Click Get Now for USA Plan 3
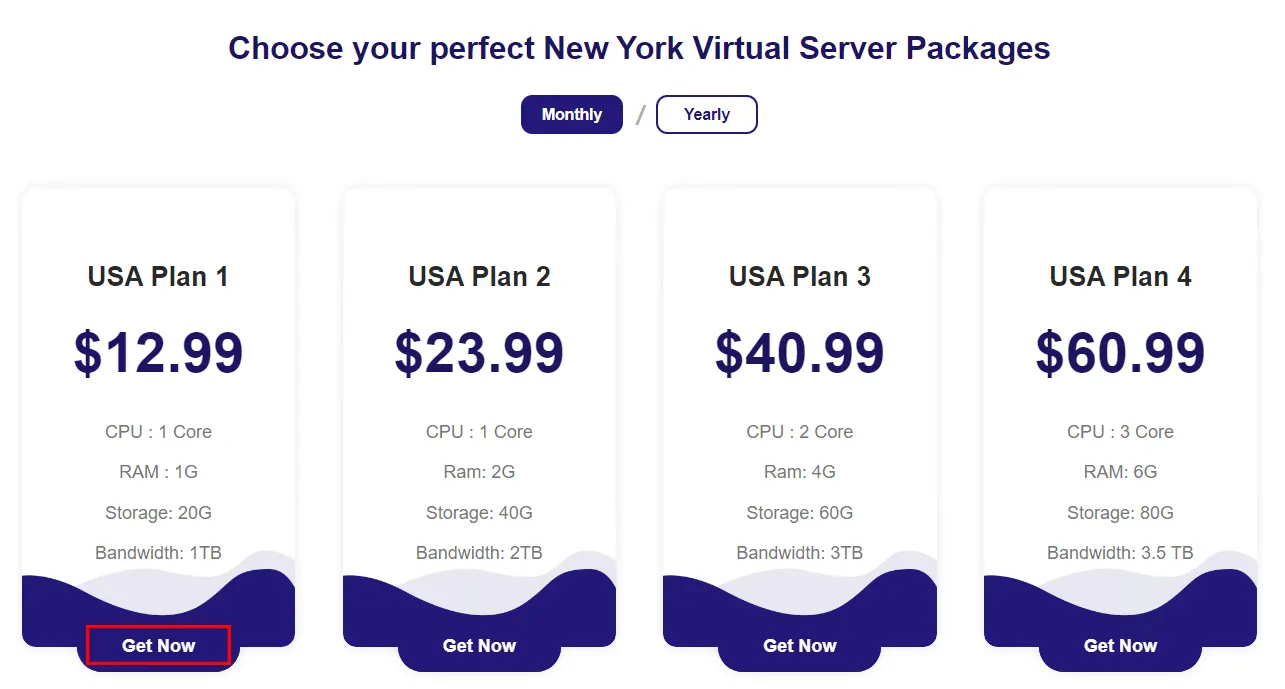 (799, 645)
